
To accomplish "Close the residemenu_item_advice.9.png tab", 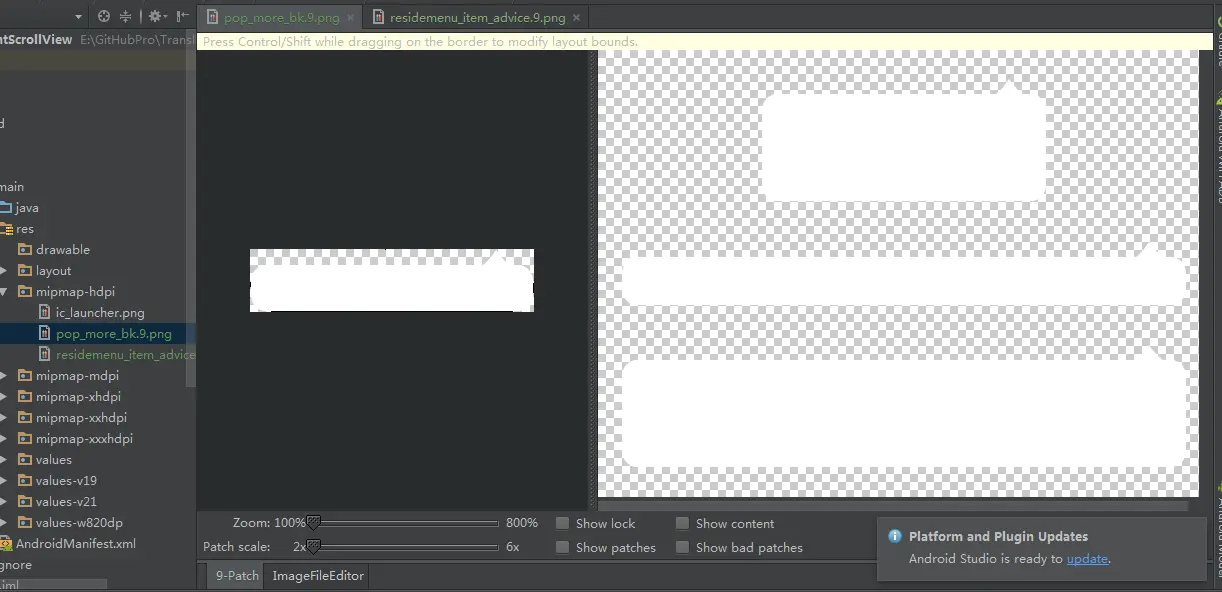I will (x=577, y=18).
